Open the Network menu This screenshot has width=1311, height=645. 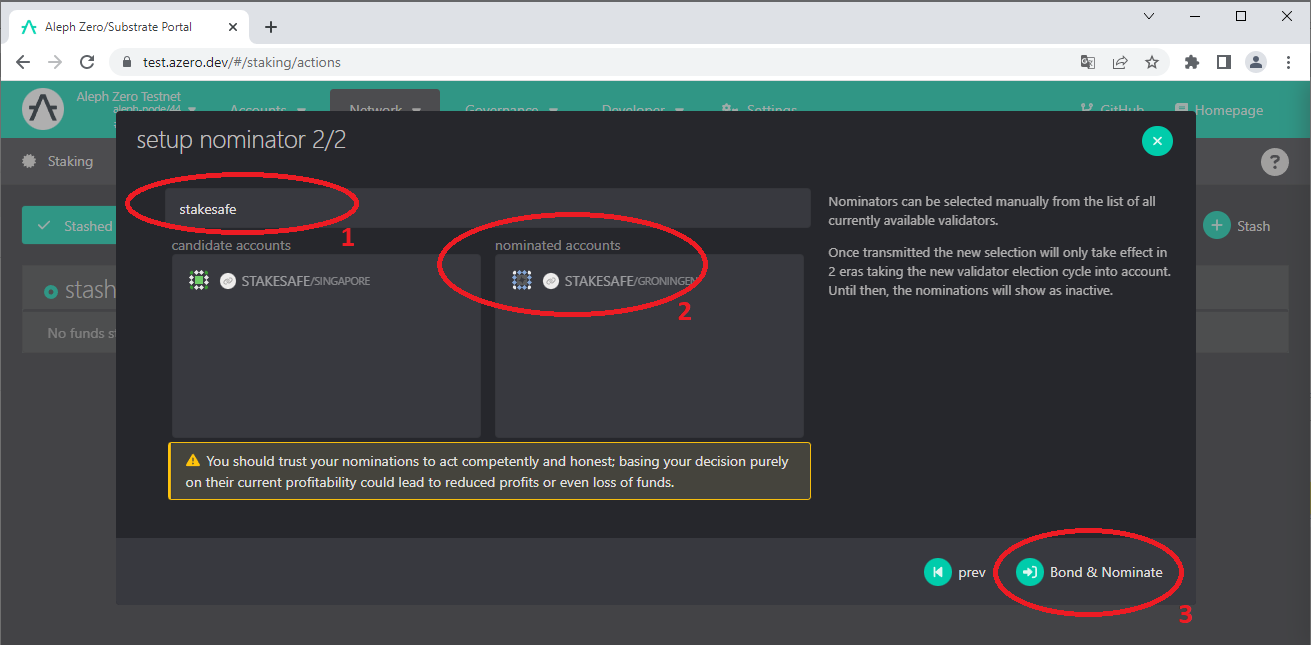click(385, 110)
